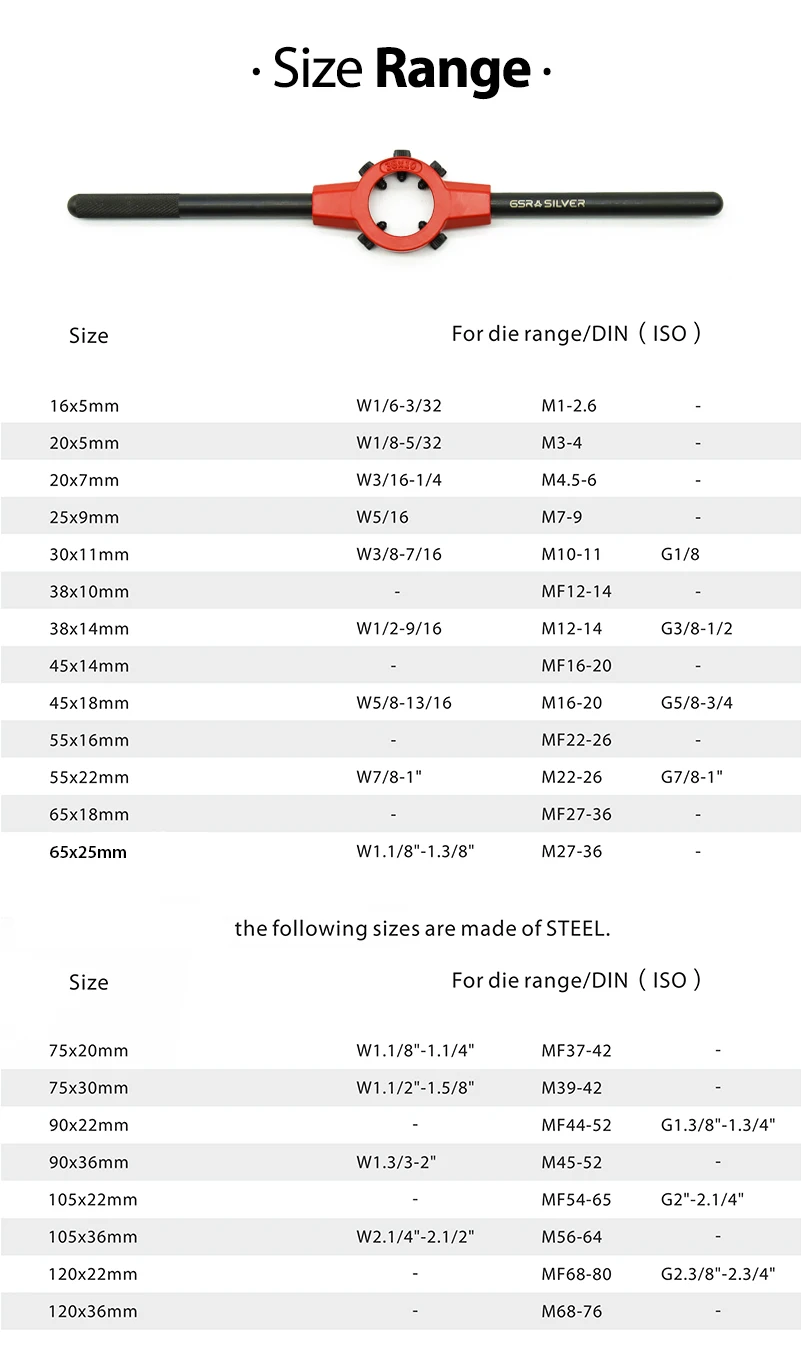
Task: Click the W1/6-3/32 die range cell
Action: [399, 406]
